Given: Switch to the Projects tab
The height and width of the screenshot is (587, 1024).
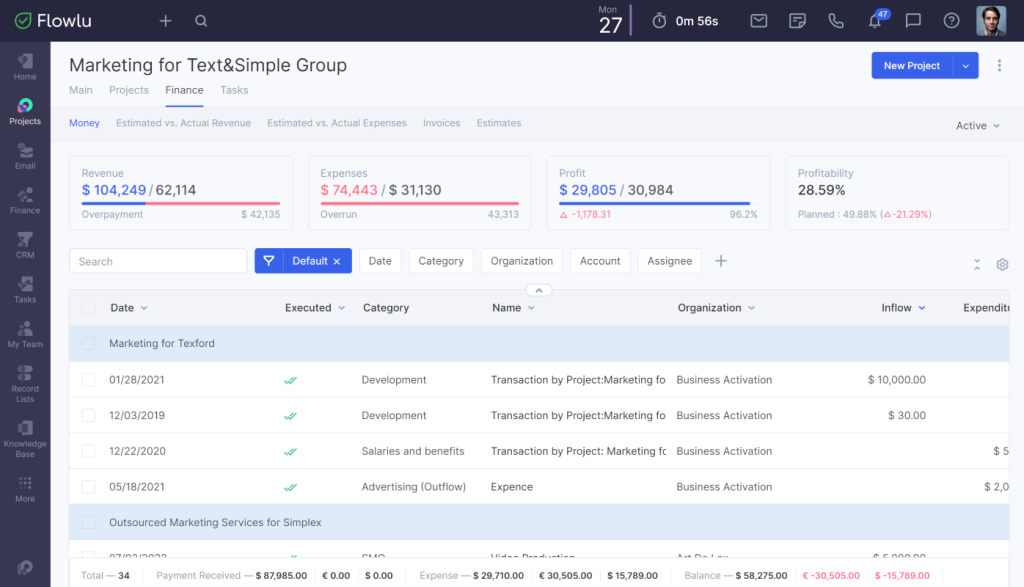Looking at the screenshot, I should [x=129, y=90].
